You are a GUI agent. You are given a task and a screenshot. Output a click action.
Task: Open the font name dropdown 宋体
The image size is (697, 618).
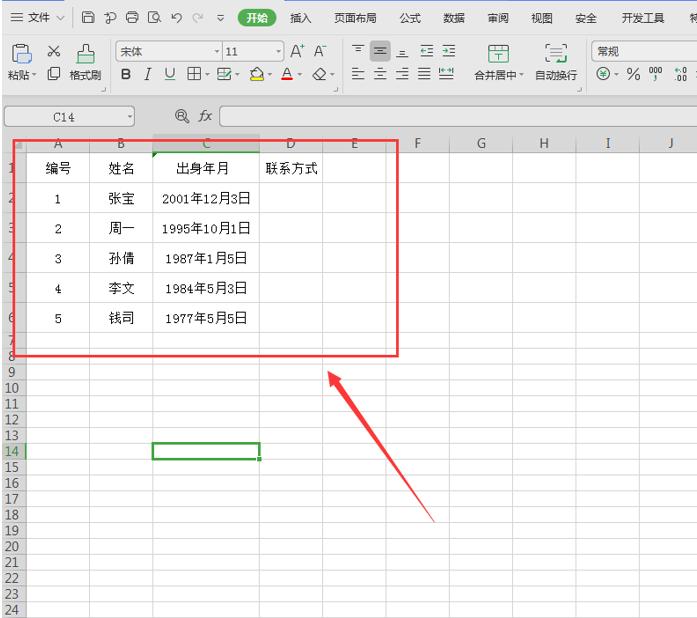point(217,52)
